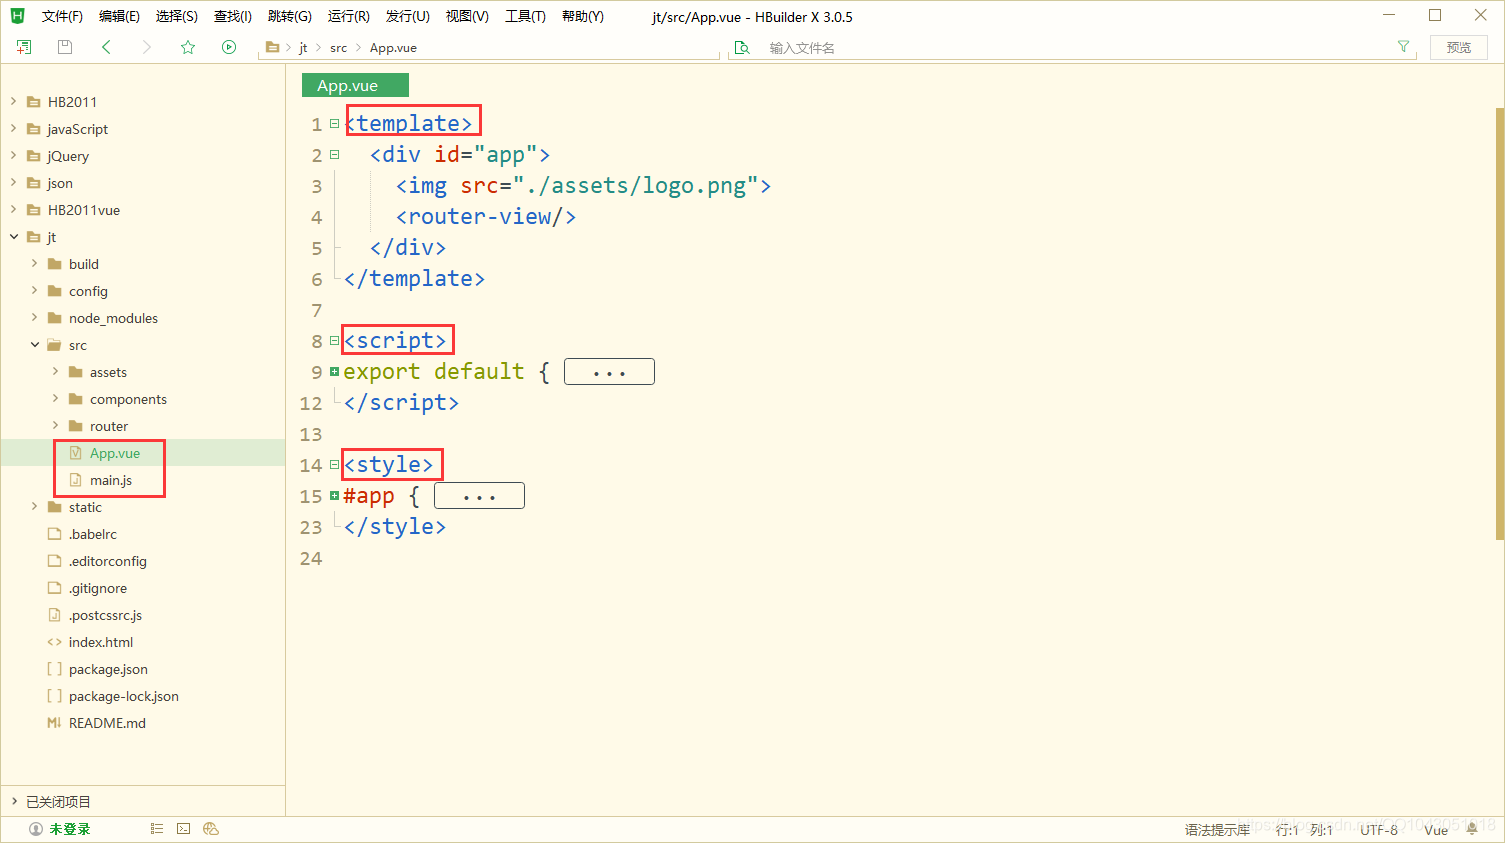Image resolution: width=1505 pixels, height=843 pixels.
Task: Click the save file toolbar icon
Action: pos(65,47)
